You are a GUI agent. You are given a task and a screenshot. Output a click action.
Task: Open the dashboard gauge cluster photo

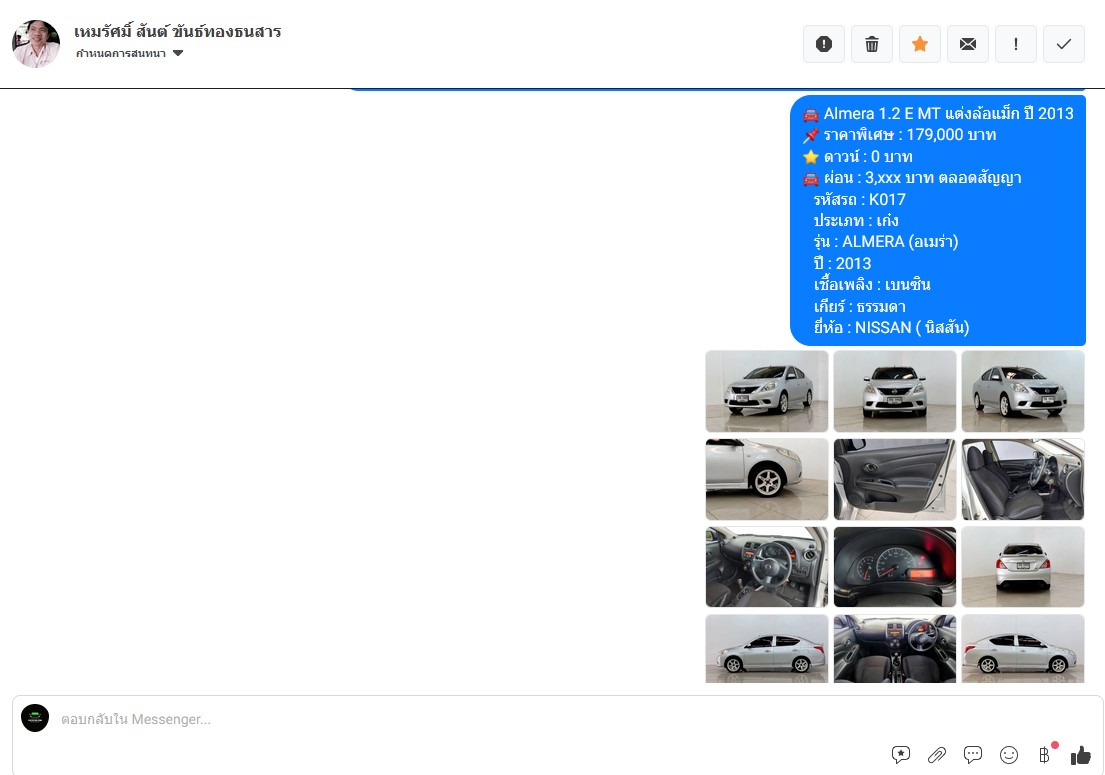pyautogui.click(x=895, y=567)
